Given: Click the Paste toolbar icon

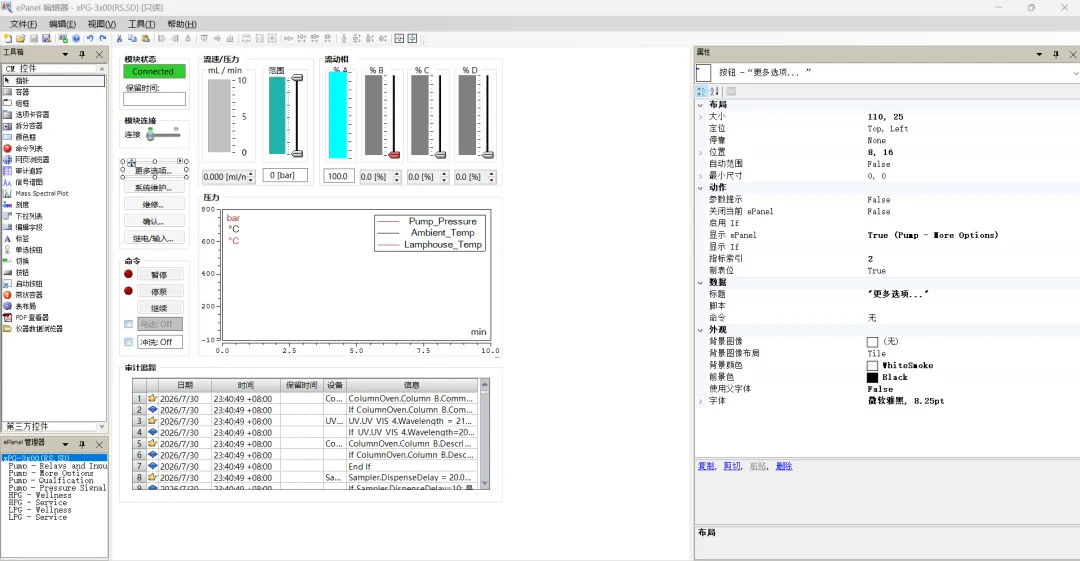Looking at the screenshot, I should (145, 39).
